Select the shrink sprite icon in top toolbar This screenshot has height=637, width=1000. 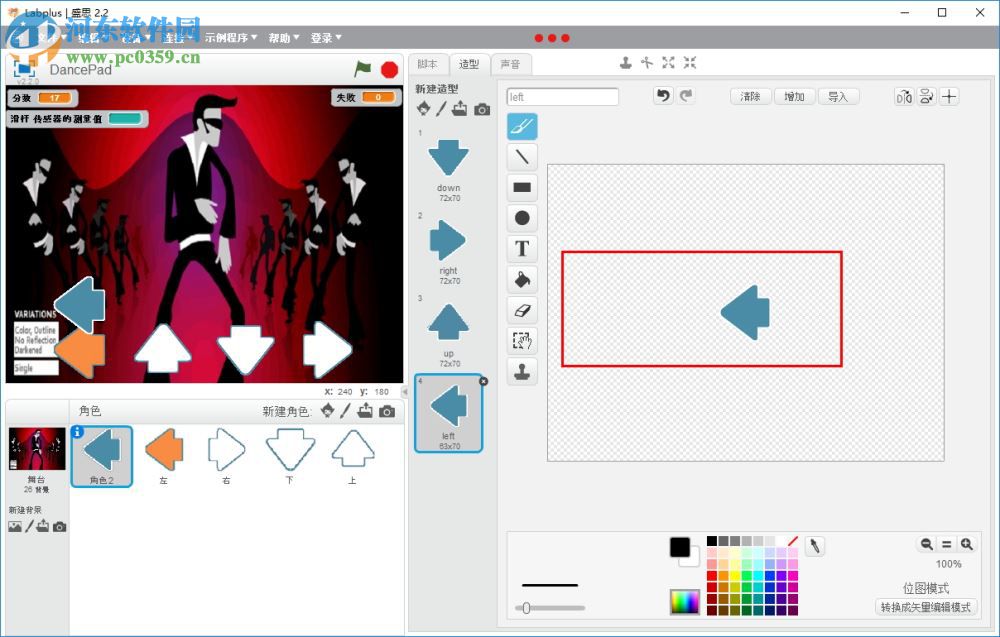(x=690, y=62)
